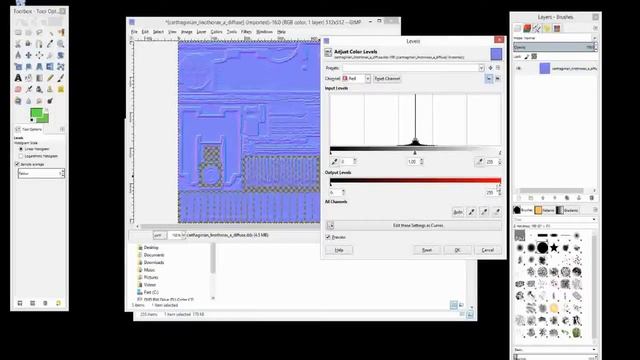Select the Rectangle Select tool in Toolbox

coord(18,33)
